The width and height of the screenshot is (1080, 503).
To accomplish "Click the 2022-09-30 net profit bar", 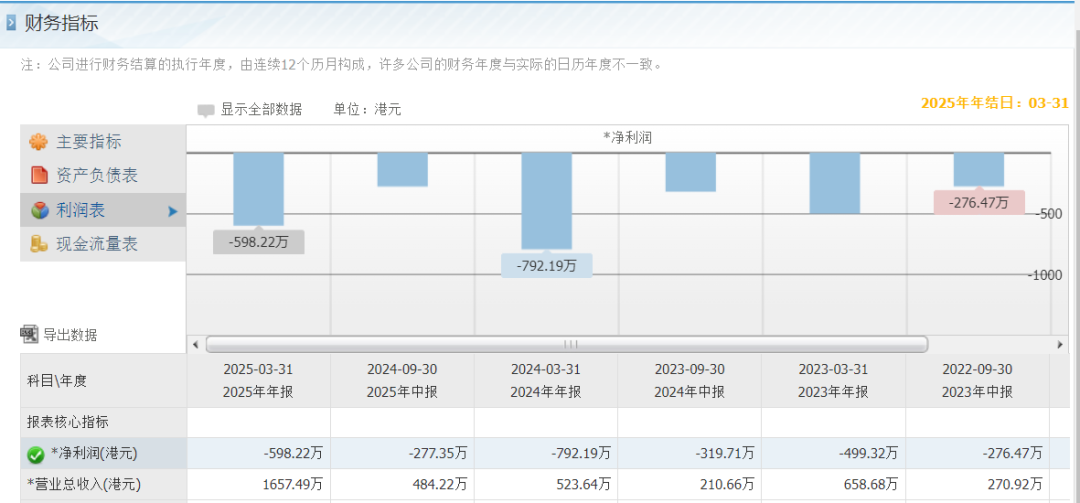I will pyautogui.click(x=979, y=169).
